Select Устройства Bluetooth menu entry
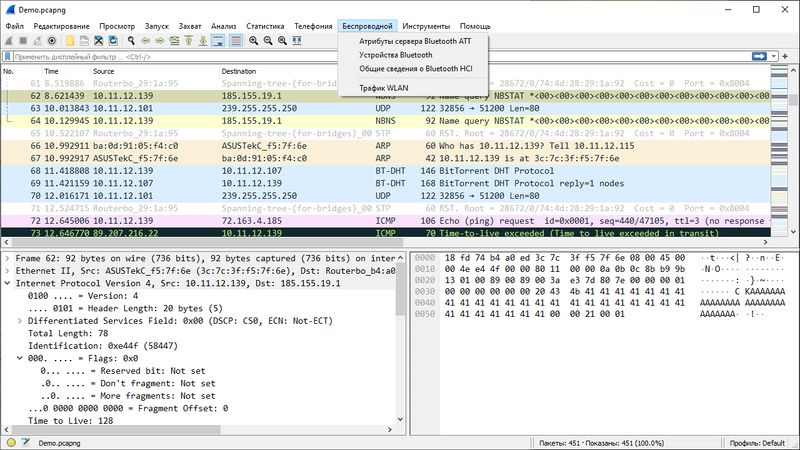800x450 pixels. 395,55
